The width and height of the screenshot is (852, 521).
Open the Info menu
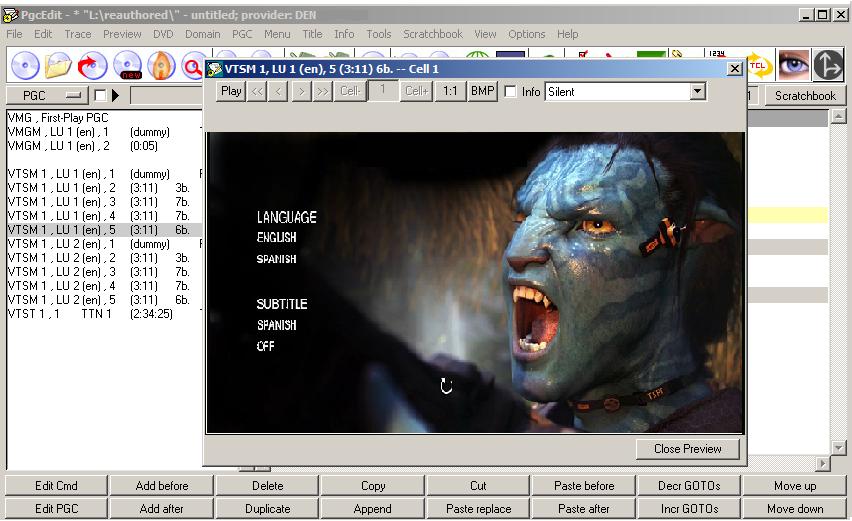(x=344, y=34)
